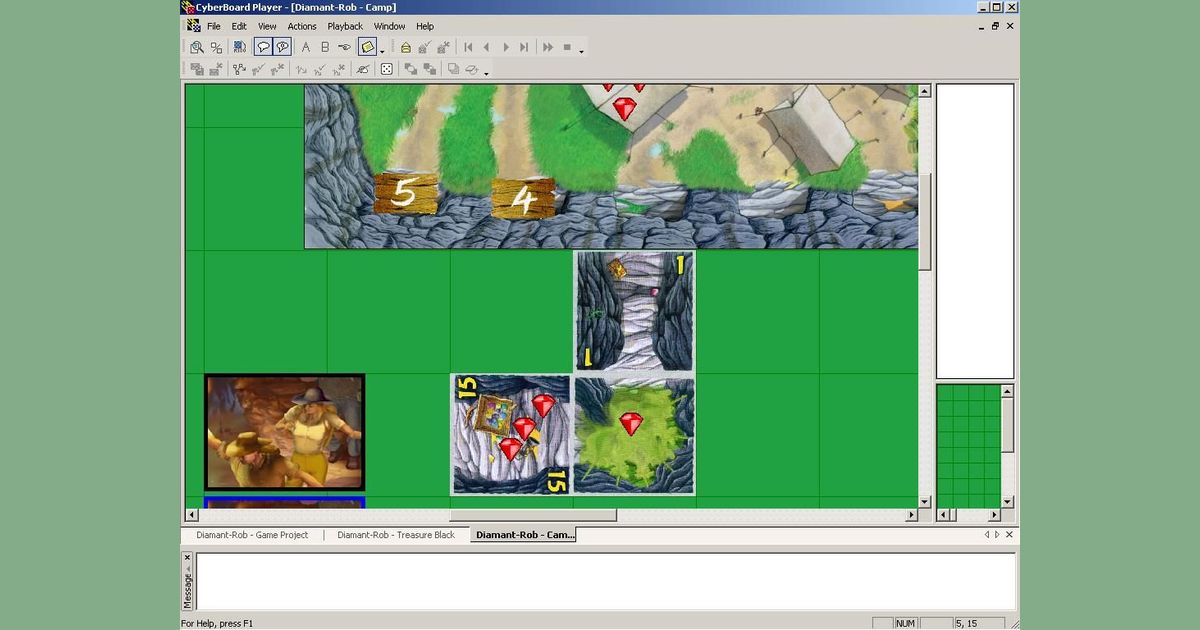This screenshot has width=1200, height=630.
Task: Close the Message panel with its X
Action: coord(187,558)
